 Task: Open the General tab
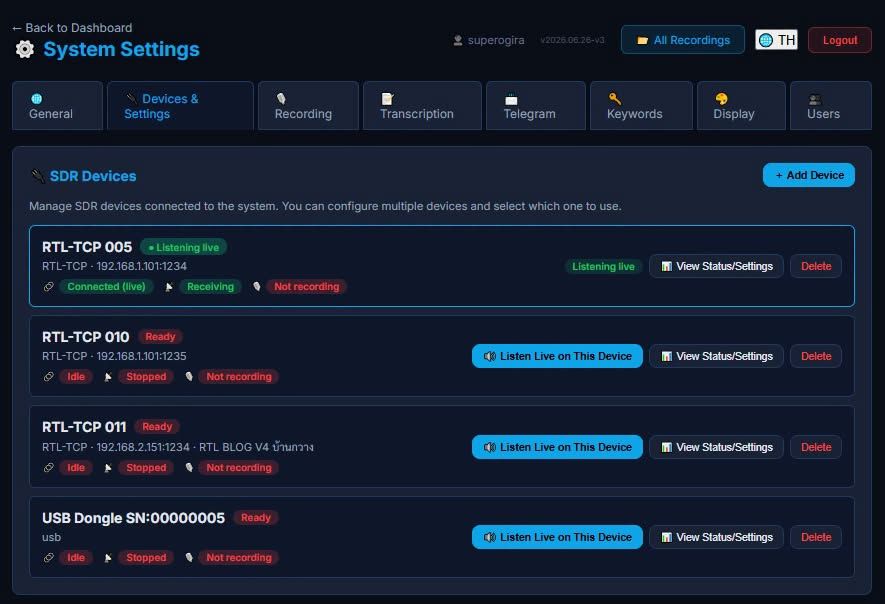click(58, 106)
